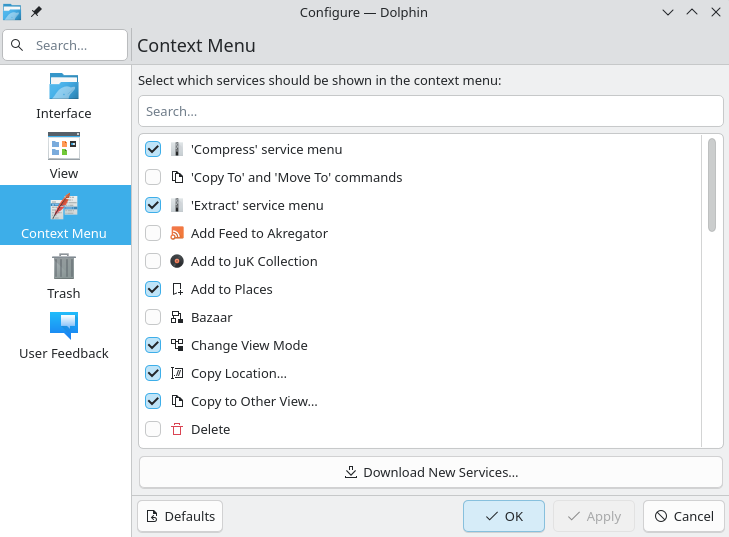Click the 'Copy to Other View...' text

[x=254, y=401]
